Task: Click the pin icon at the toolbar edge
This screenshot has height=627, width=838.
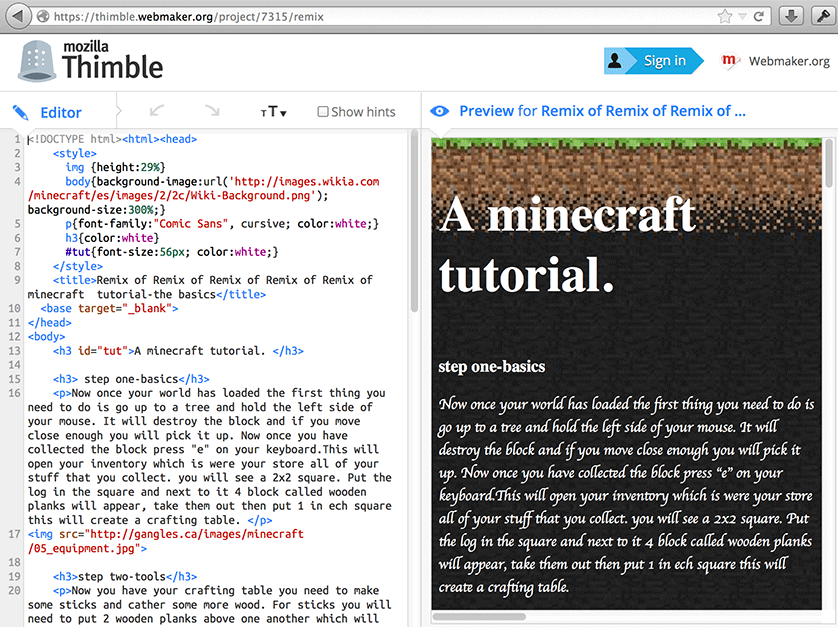Action: (x=823, y=16)
